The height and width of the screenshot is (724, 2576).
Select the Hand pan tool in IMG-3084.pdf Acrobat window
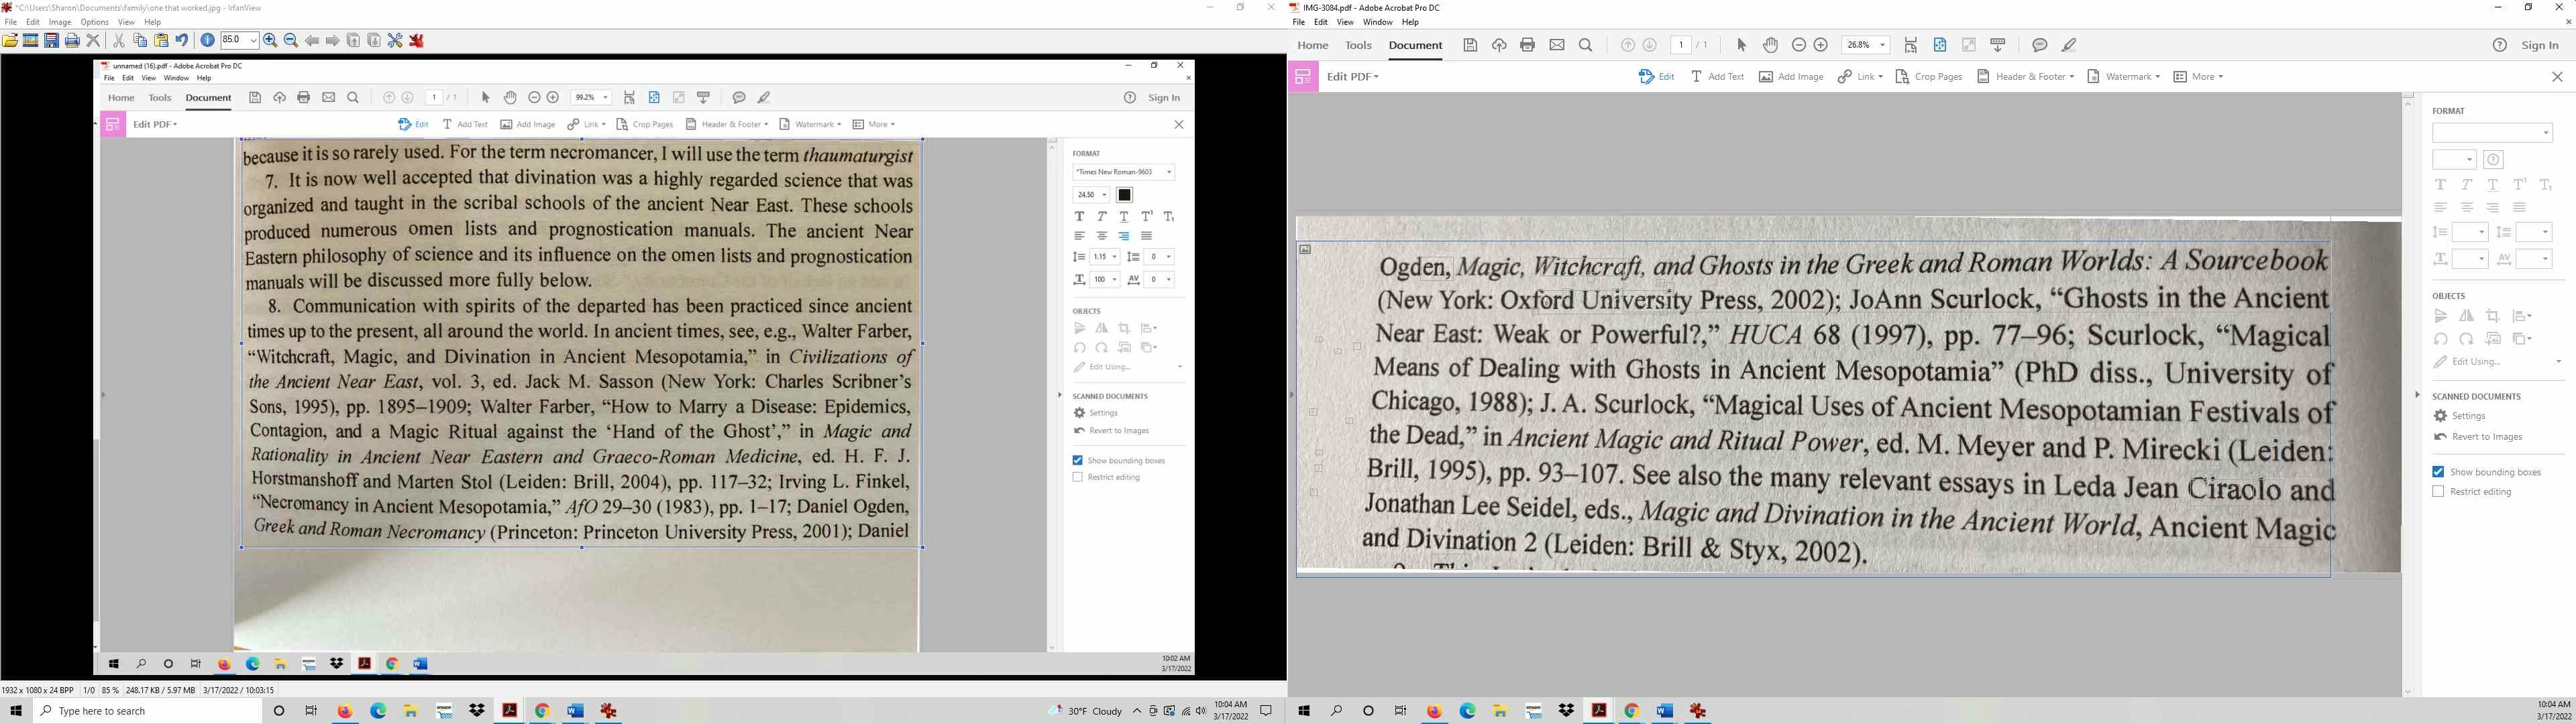tap(1770, 45)
